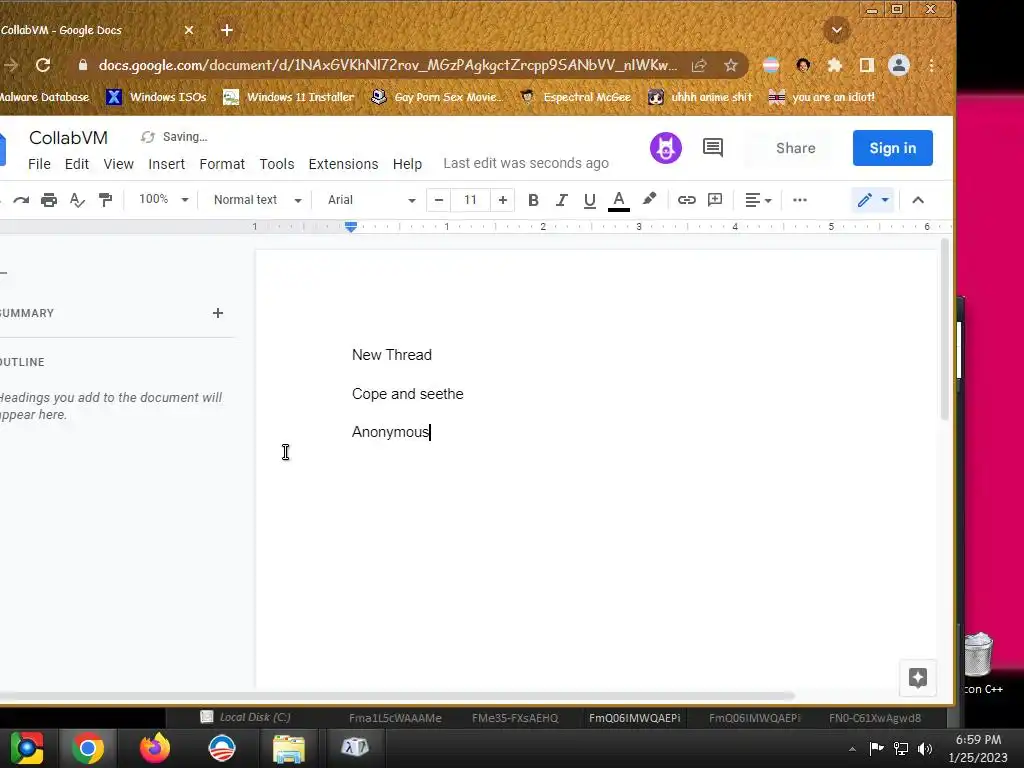
Task: Open the Chrome three-dot menu
Action: tap(931, 65)
